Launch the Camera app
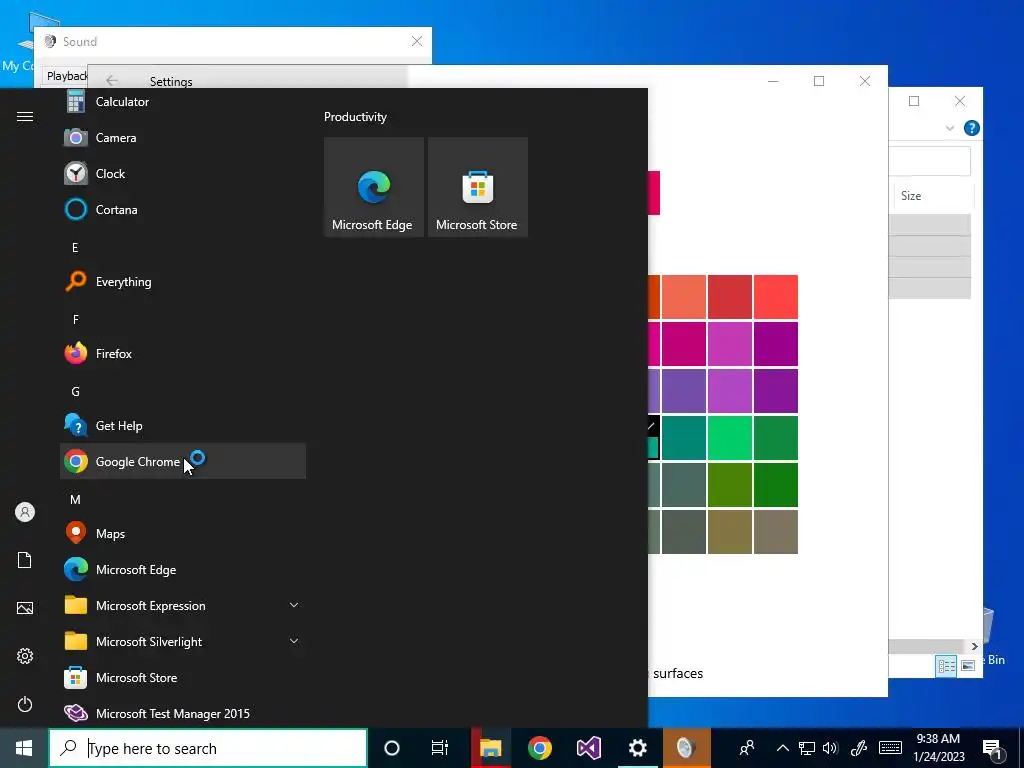1024x768 pixels. tap(183, 138)
